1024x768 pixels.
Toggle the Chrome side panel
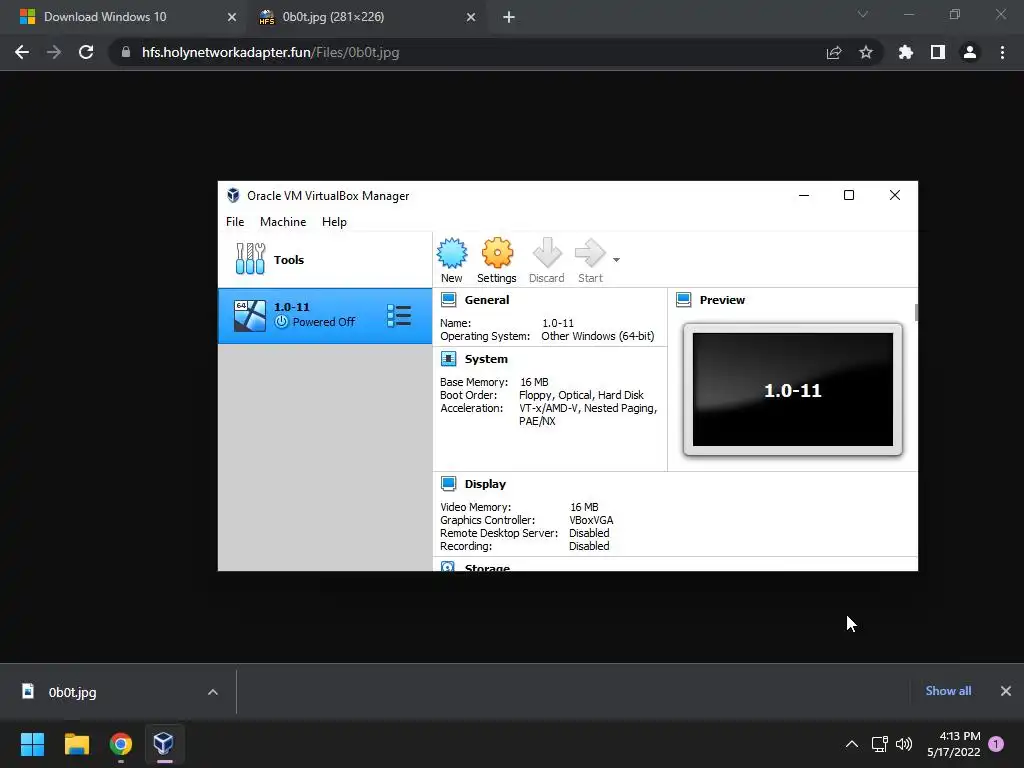pos(938,52)
